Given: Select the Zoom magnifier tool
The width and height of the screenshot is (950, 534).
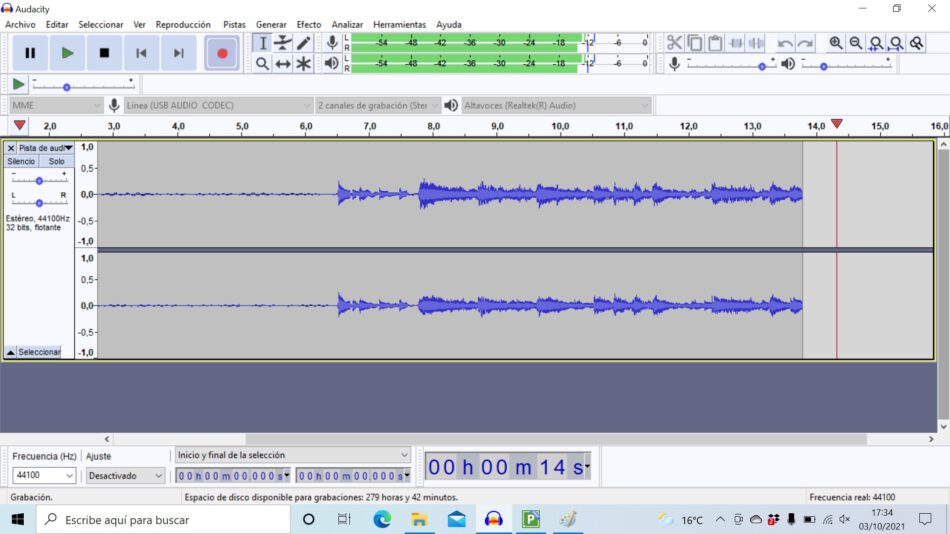Looking at the screenshot, I should point(262,64).
